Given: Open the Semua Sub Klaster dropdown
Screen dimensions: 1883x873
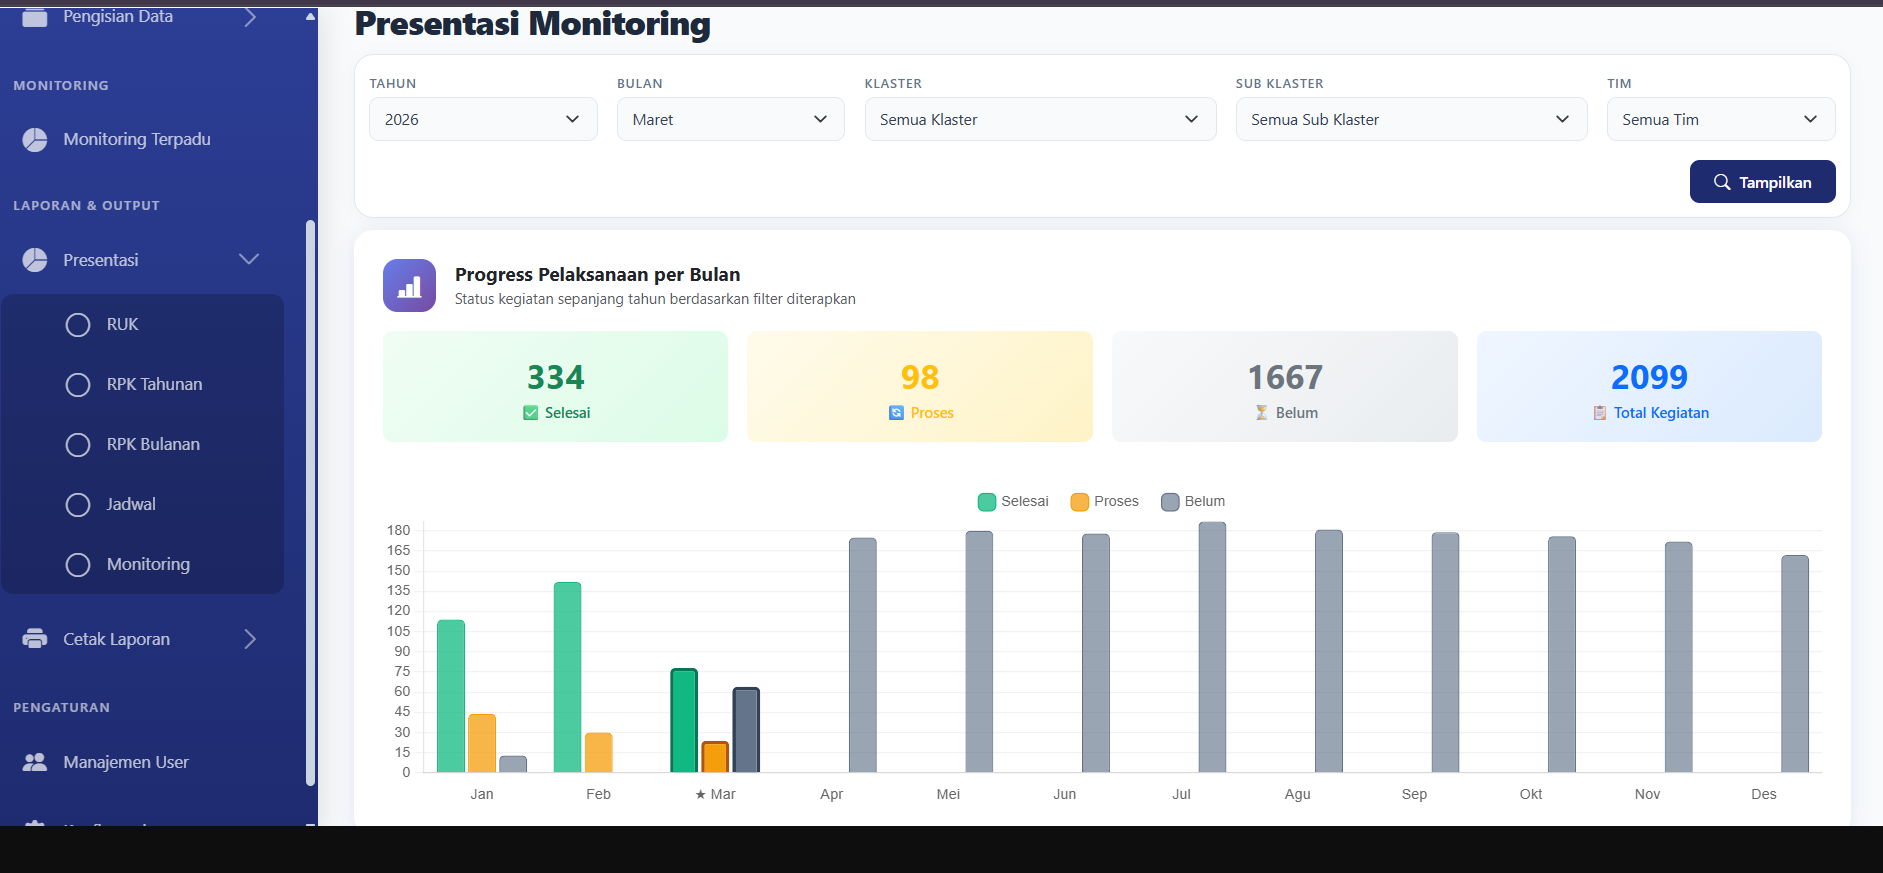Looking at the screenshot, I should tap(1411, 119).
